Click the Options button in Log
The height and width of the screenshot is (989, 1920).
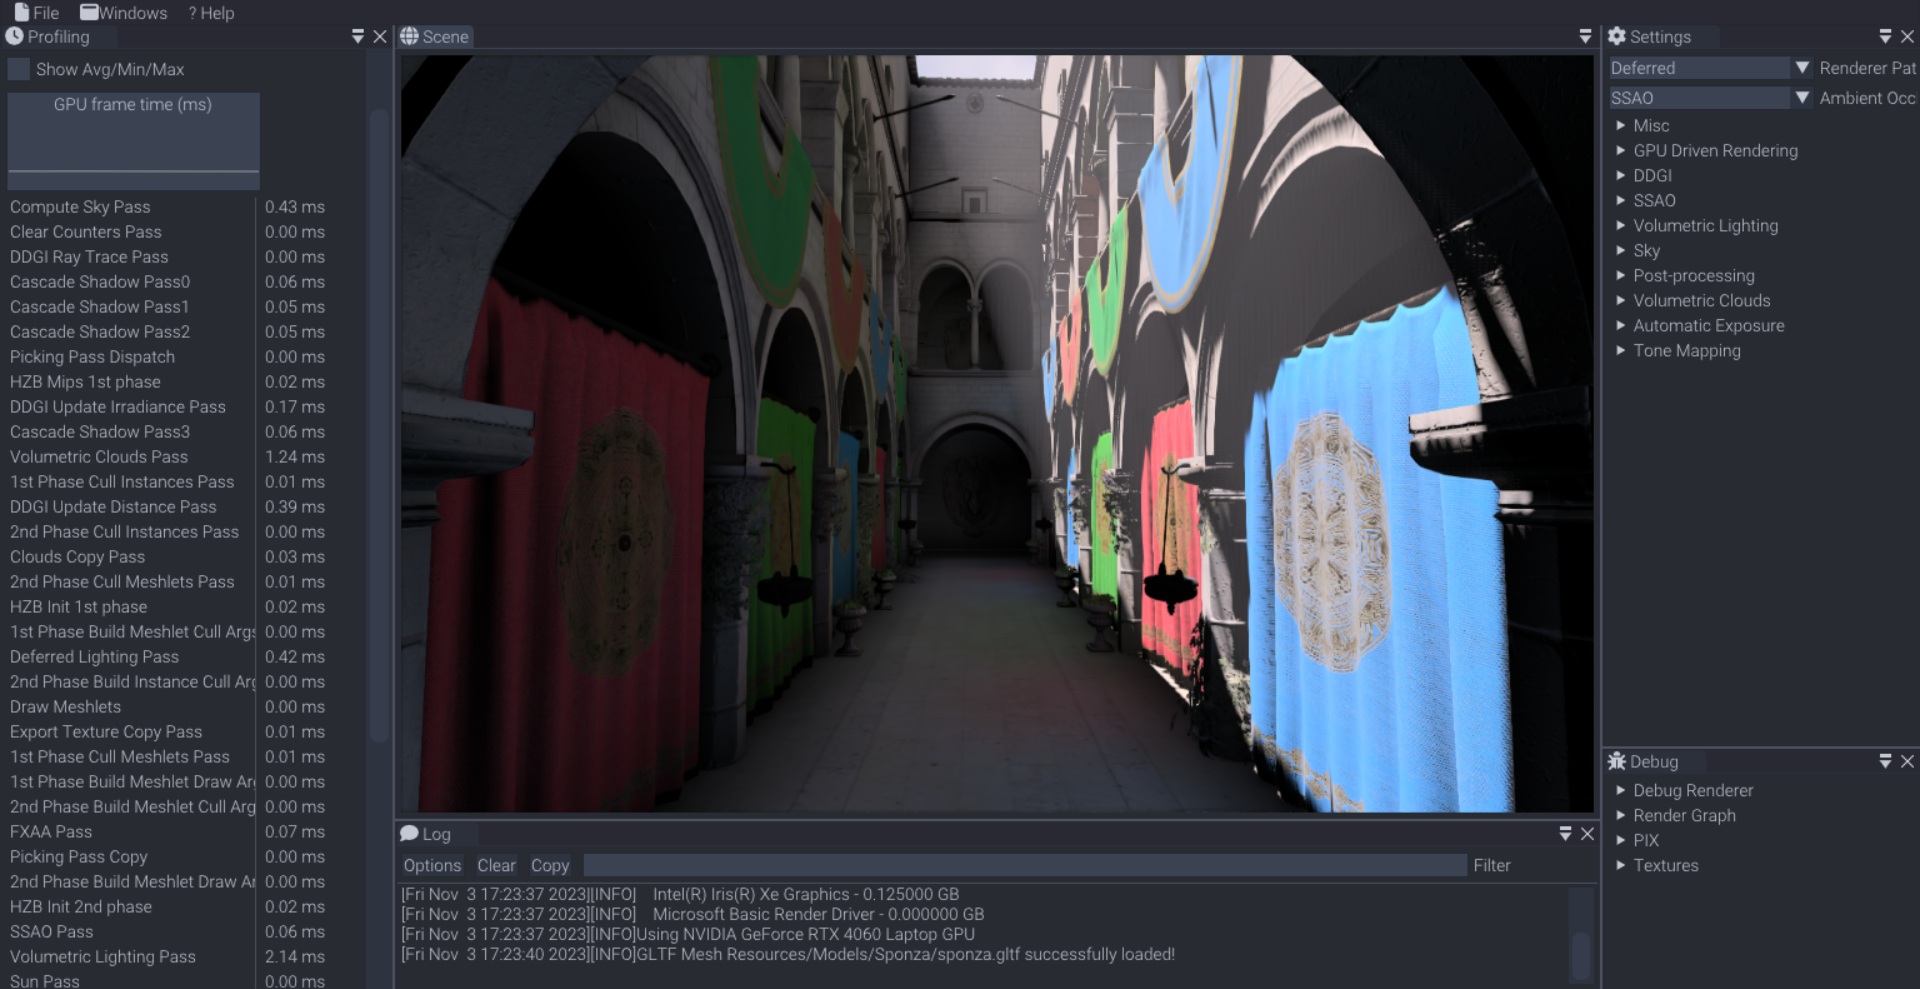click(x=432, y=866)
